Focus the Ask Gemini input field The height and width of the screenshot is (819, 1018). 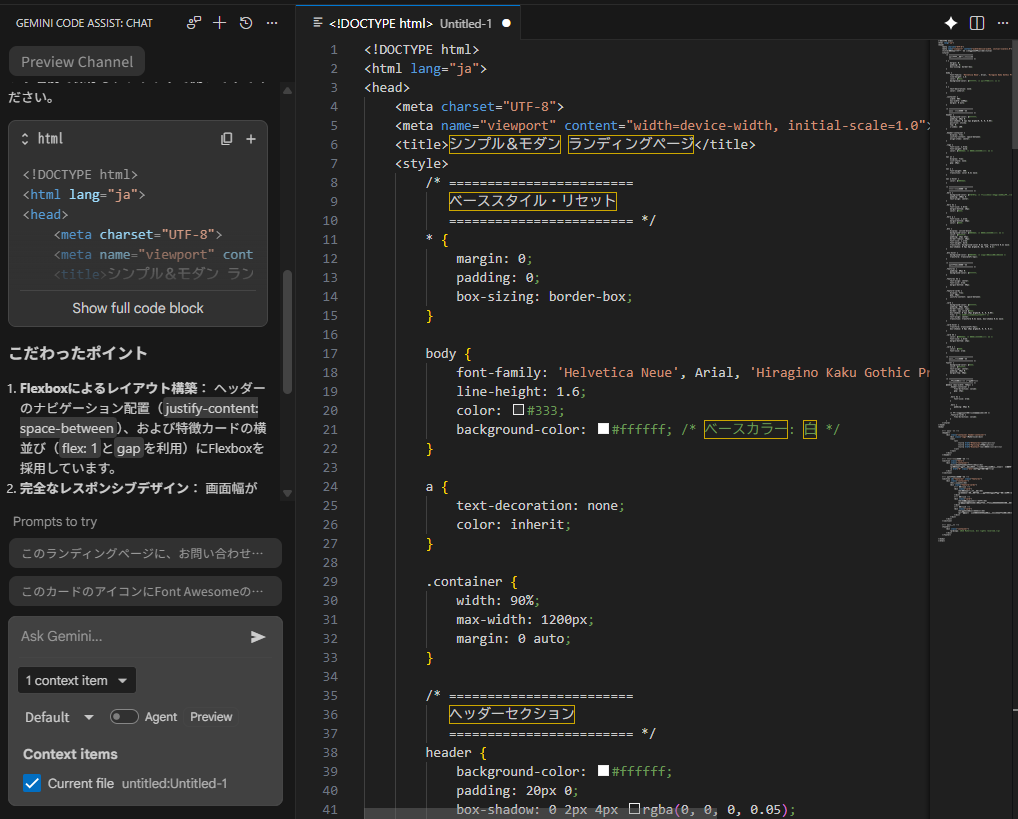(x=130, y=636)
